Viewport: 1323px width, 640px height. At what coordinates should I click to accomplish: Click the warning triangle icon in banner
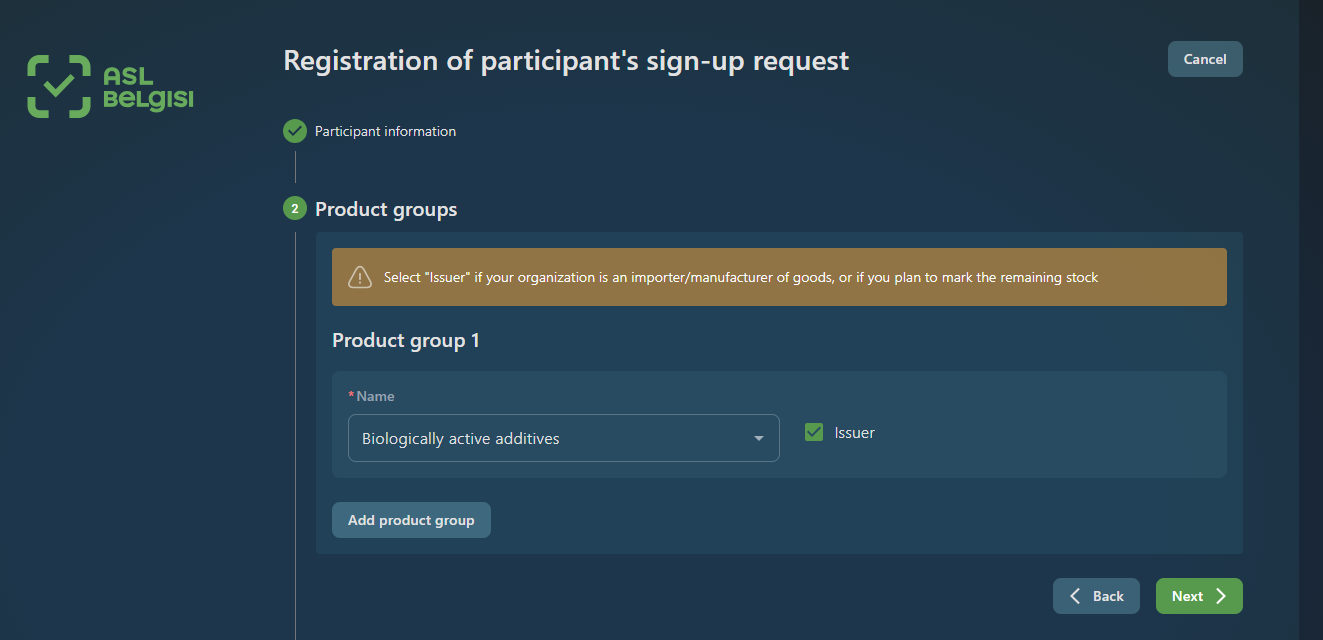pyautogui.click(x=360, y=277)
